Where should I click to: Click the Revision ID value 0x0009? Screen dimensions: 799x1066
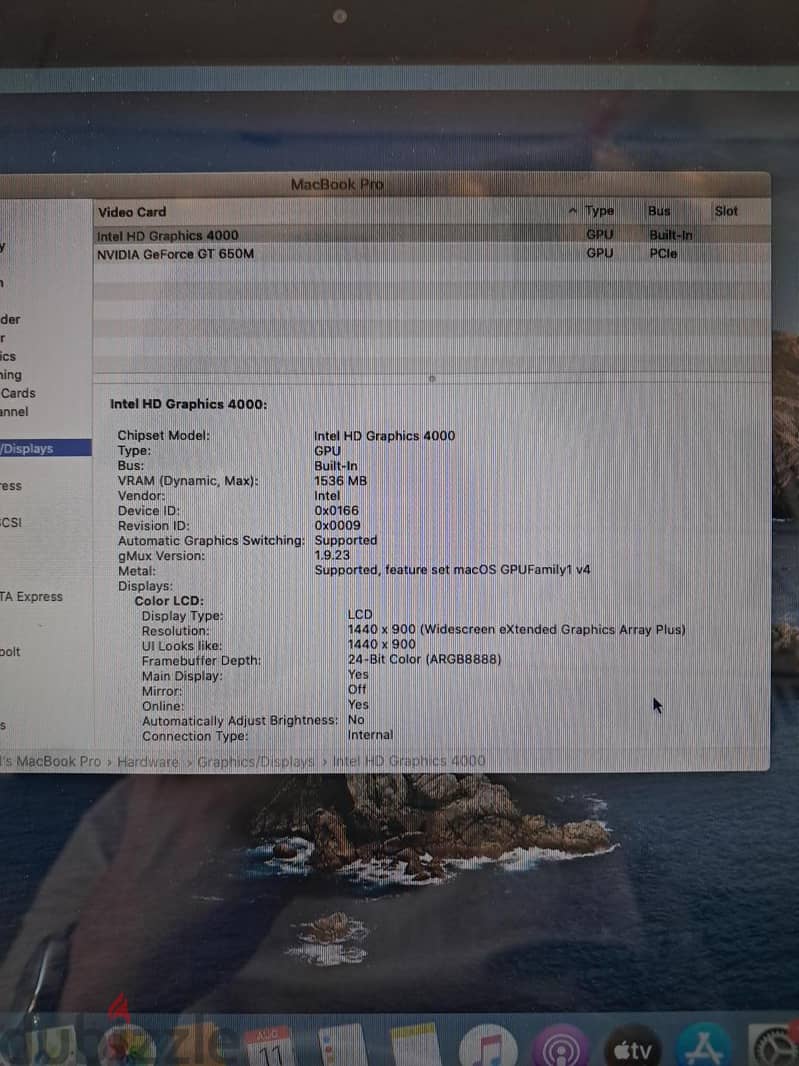(337, 526)
